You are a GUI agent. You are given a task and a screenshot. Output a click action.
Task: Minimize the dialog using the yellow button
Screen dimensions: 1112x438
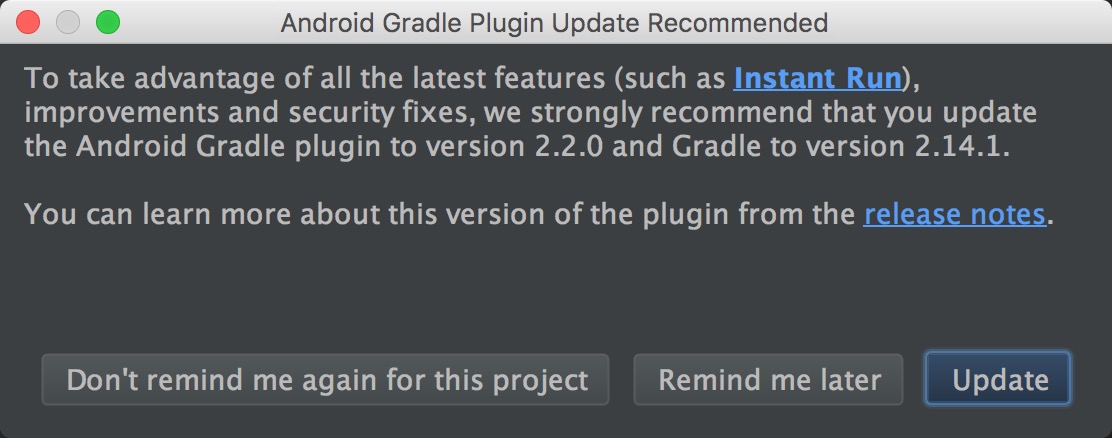click(68, 22)
